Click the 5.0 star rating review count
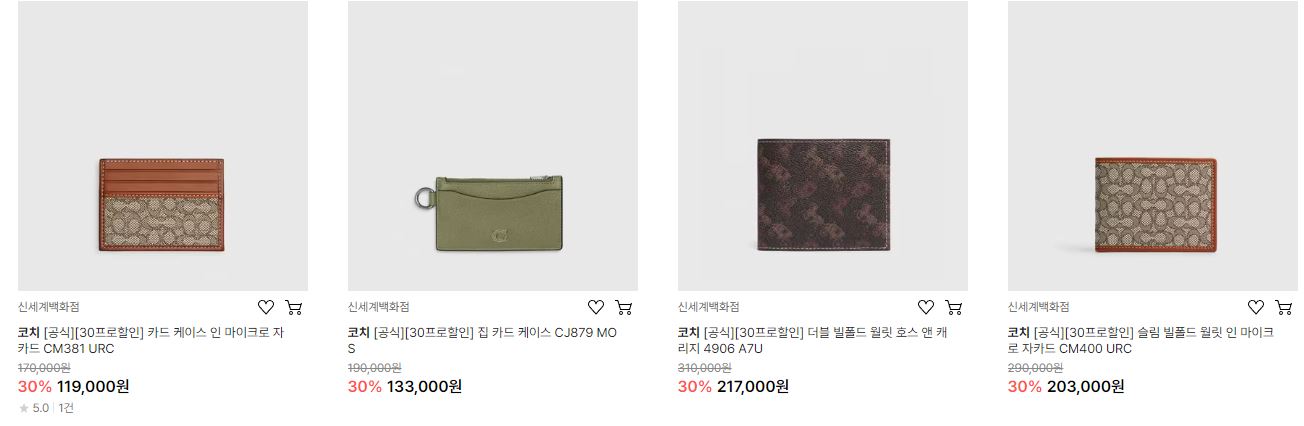Viewport: 1304px width, 426px height. (46, 408)
